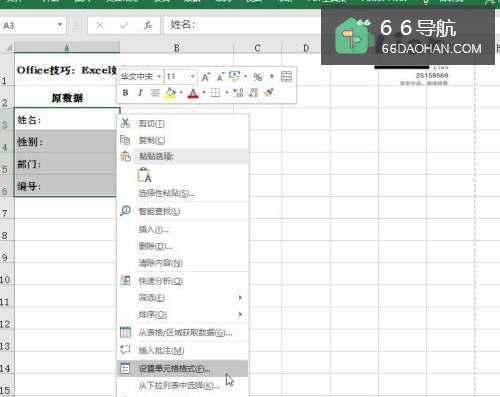The image size is (500, 397).
Task: Click the insert function fx button
Action: click(148, 25)
